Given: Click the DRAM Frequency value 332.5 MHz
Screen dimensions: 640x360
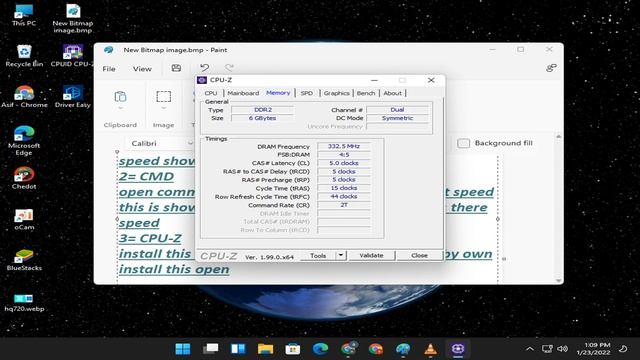Looking at the screenshot, I should [344, 146].
